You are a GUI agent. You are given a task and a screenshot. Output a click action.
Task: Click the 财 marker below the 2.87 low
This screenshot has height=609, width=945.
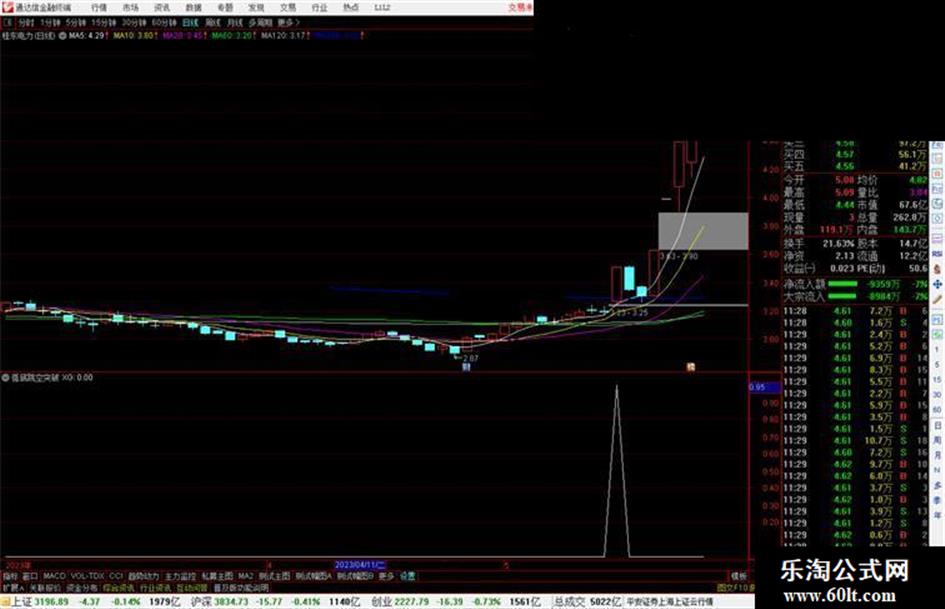(x=466, y=367)
